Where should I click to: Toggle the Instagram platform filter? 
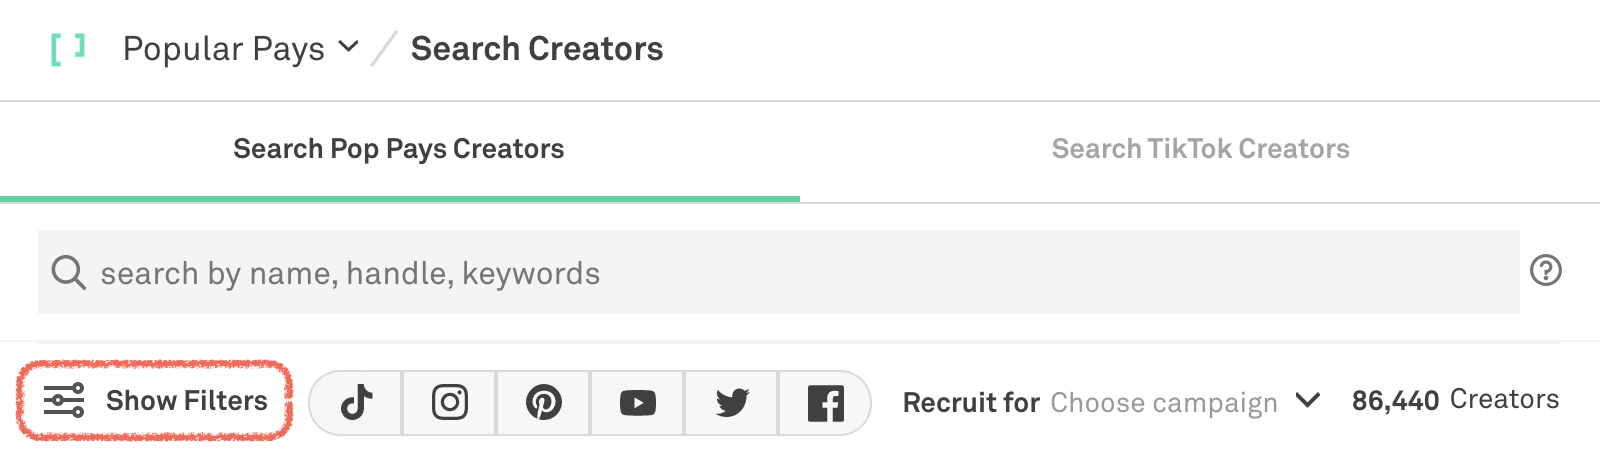click(x=450, y=403)
